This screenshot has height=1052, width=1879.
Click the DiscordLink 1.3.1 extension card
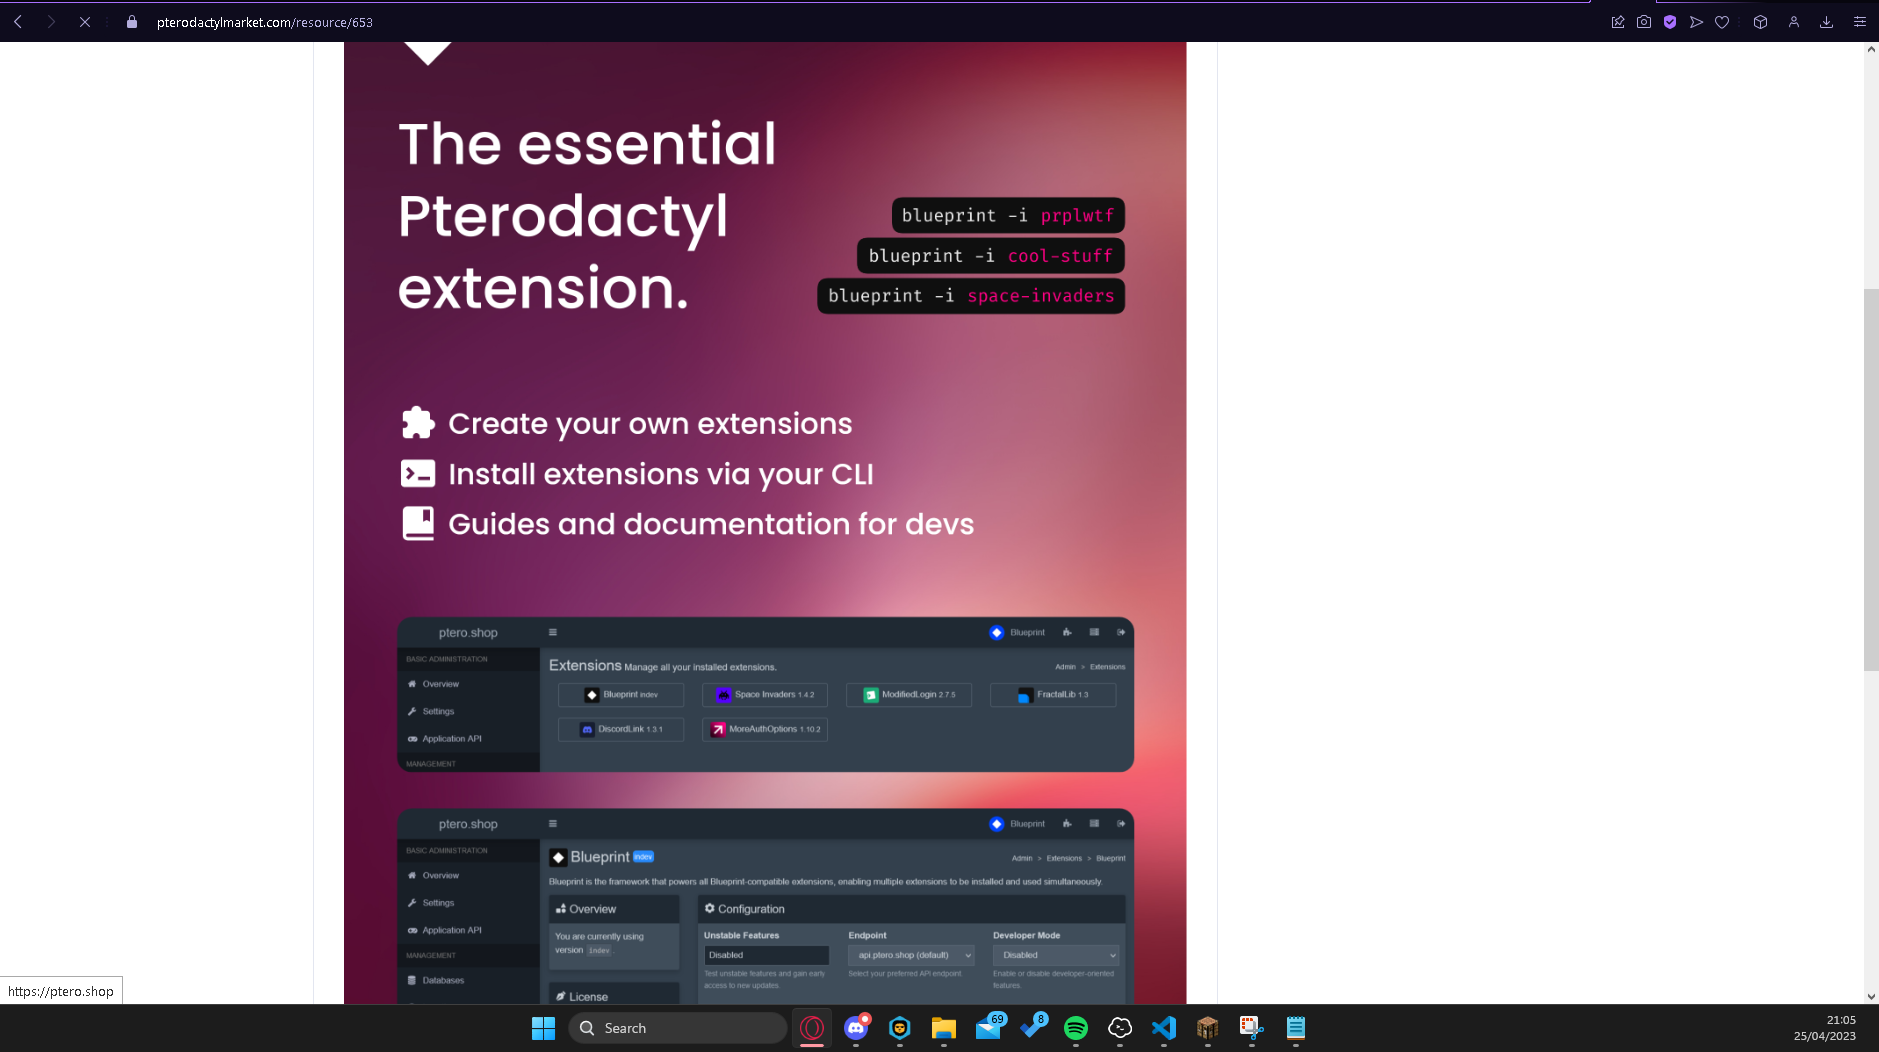(621, 729)
